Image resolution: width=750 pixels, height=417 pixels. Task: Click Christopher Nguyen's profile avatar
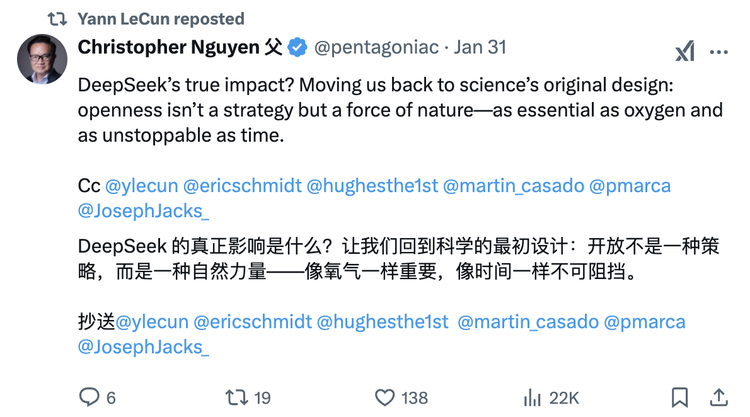pyautogui.click(x=42, y=60)
